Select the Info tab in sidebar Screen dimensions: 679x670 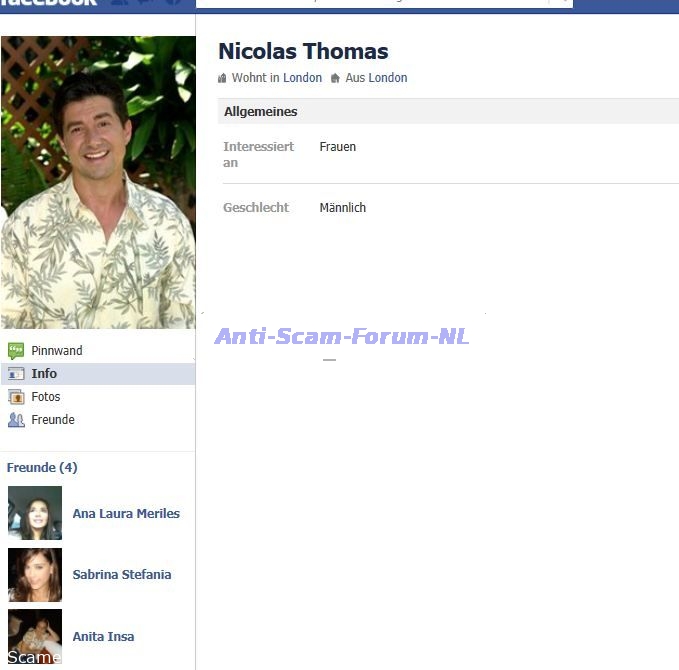pyautogui.click(x=44, y=374)
